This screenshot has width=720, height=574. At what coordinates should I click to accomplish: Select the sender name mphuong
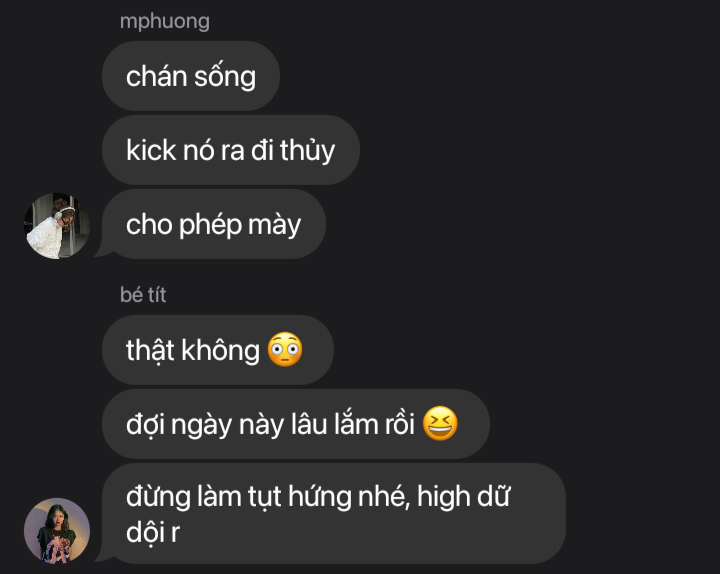(165, 22)
